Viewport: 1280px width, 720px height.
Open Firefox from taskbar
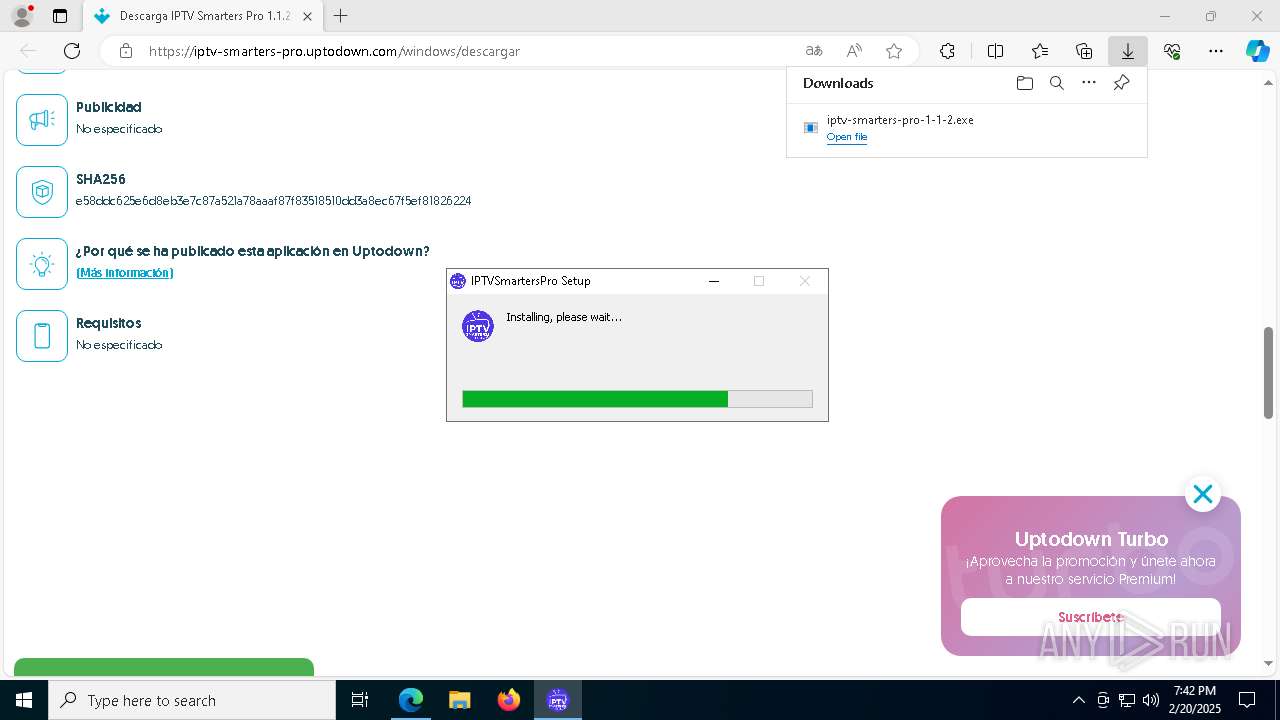509,700
